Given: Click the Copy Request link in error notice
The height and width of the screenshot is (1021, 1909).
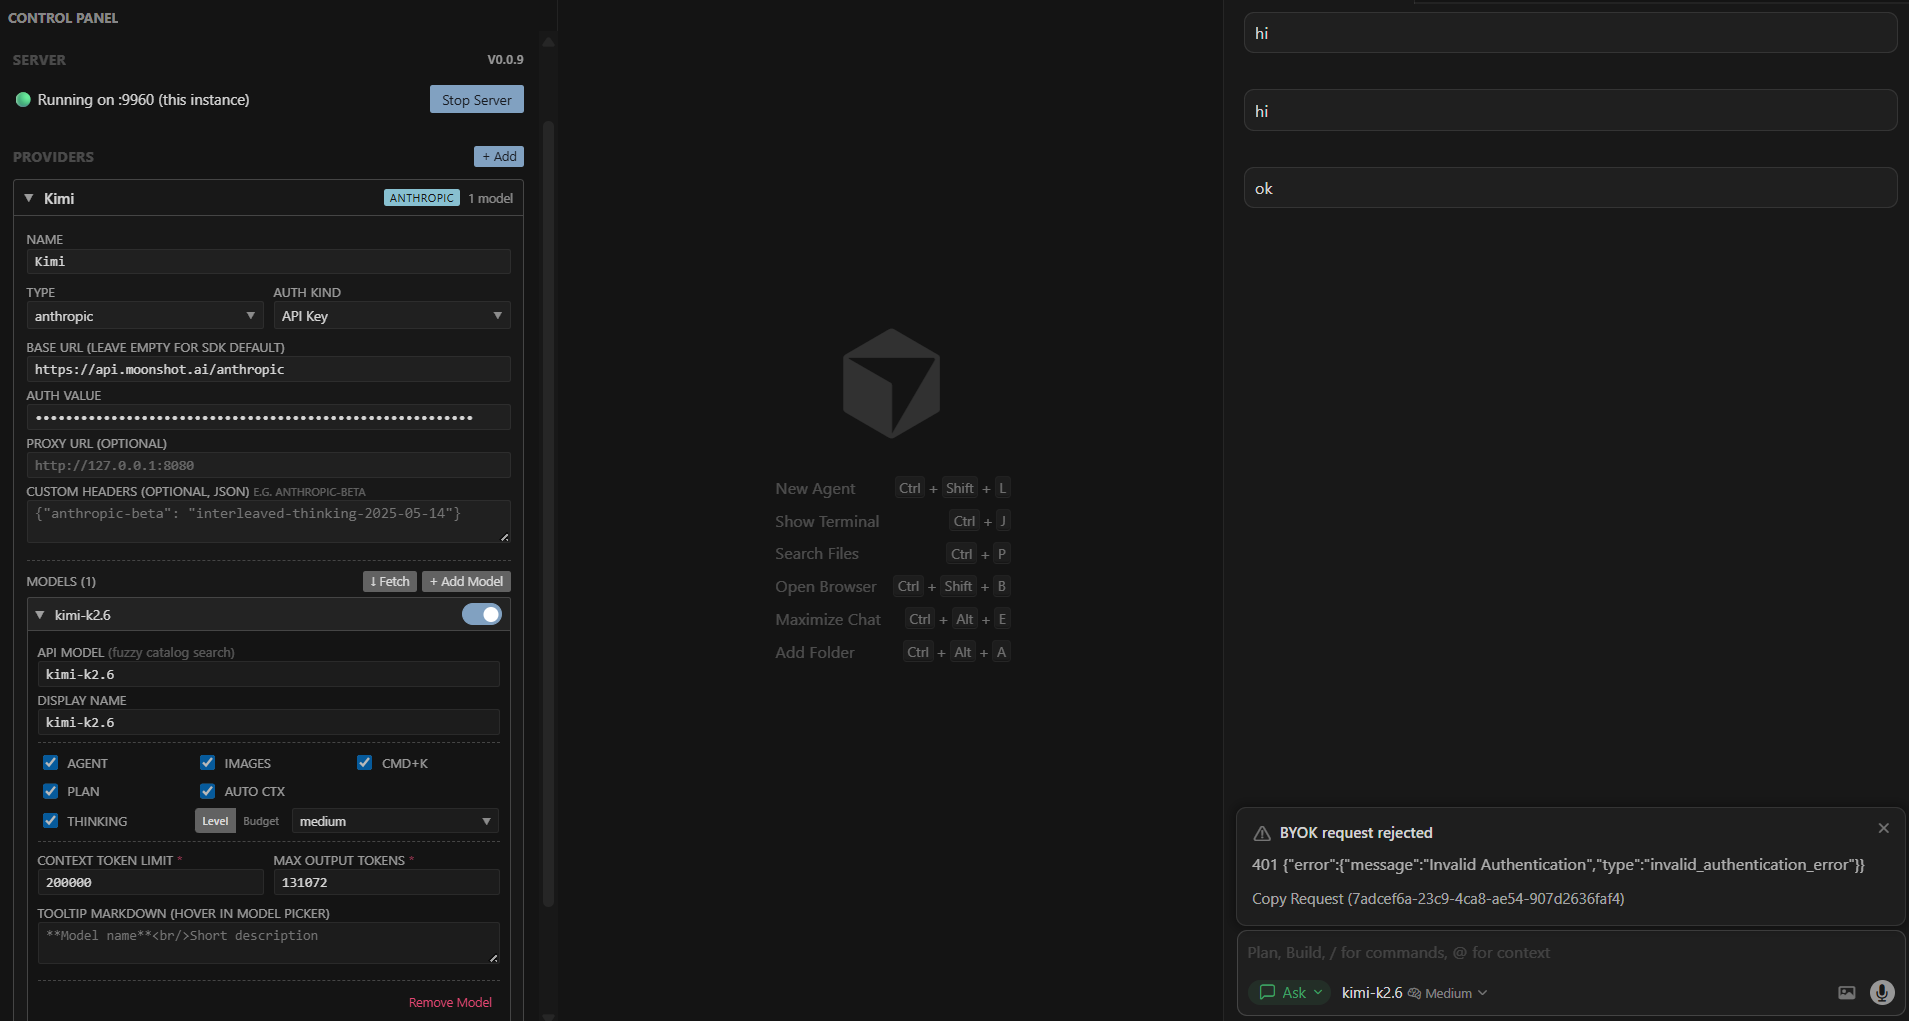Looking at the screenshot, I should (x=1438, y=899).
